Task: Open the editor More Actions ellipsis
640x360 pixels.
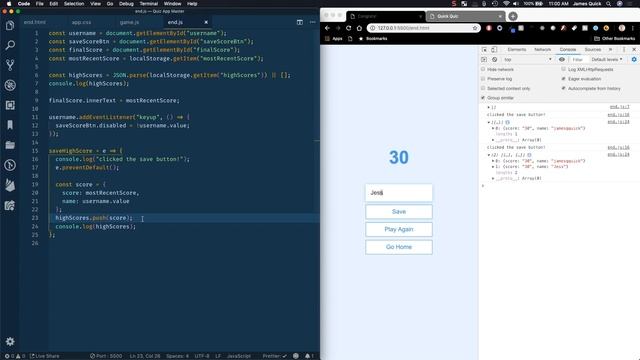Action: (313, 22)
